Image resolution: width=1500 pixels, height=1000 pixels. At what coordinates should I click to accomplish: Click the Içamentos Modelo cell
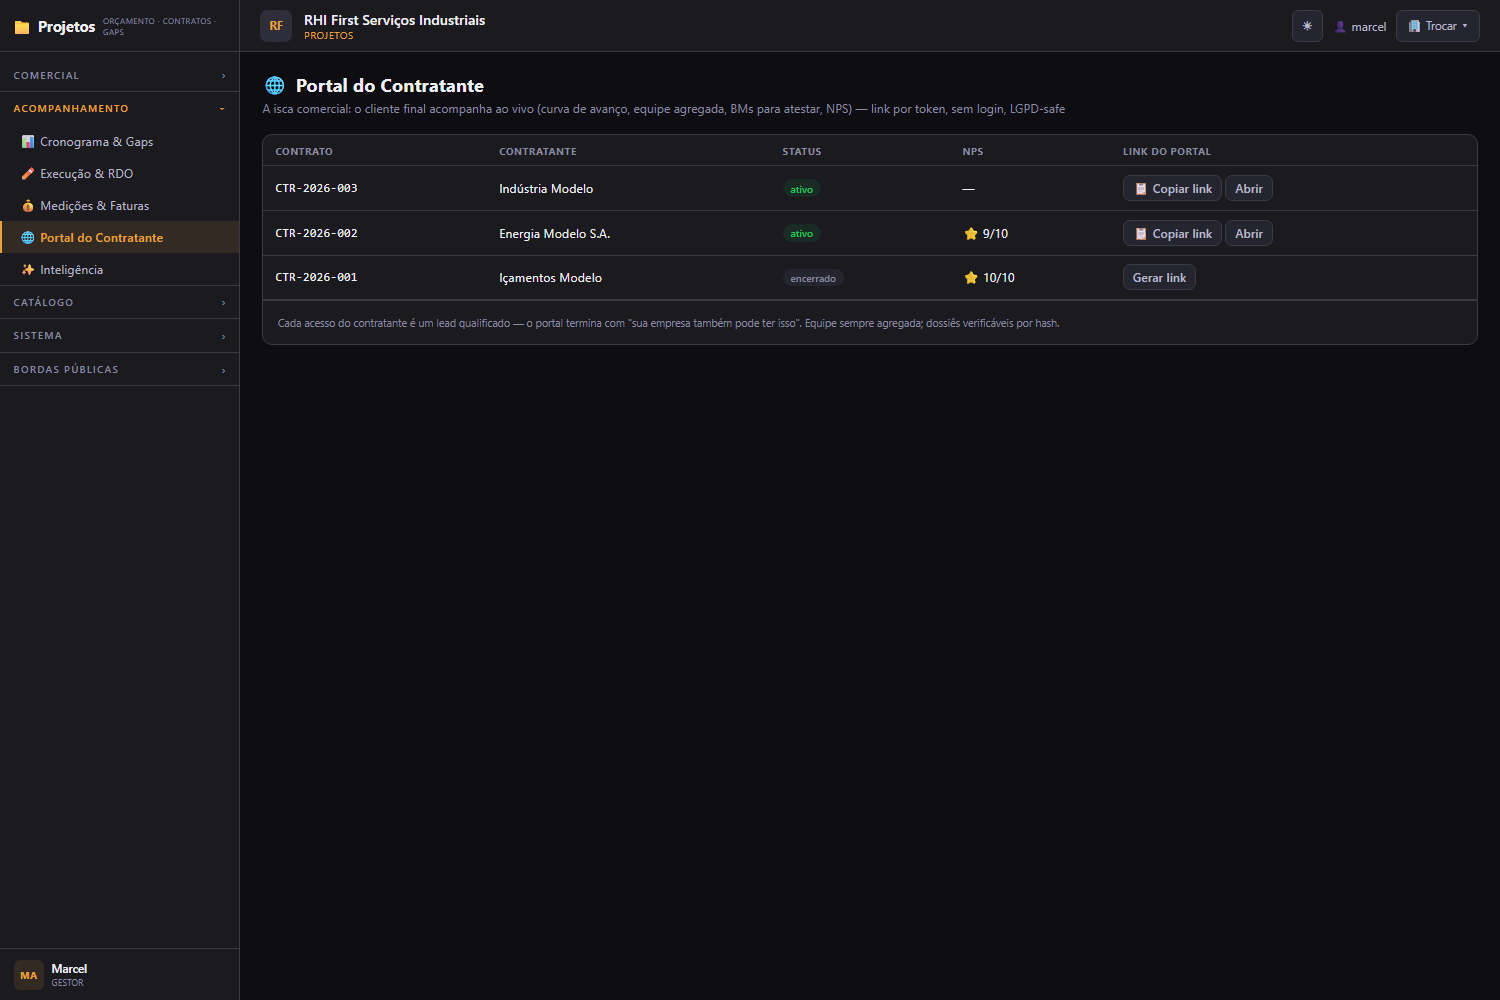tap(551, 278)
